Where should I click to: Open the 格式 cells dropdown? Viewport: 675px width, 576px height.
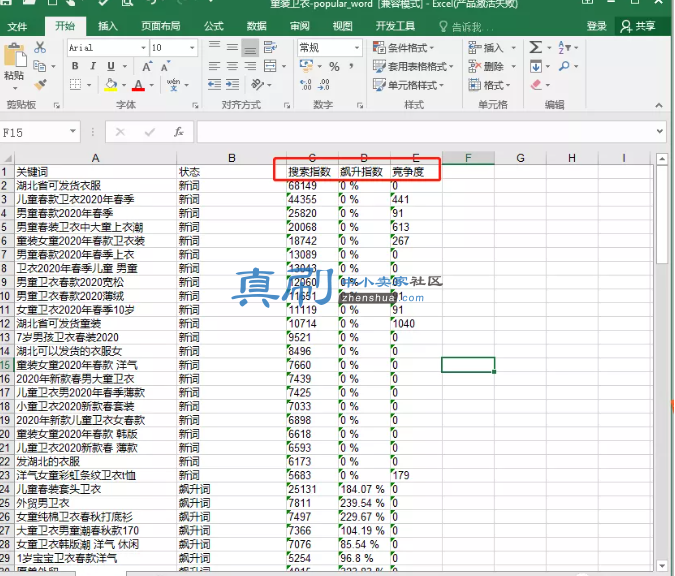tap(489, 85)
